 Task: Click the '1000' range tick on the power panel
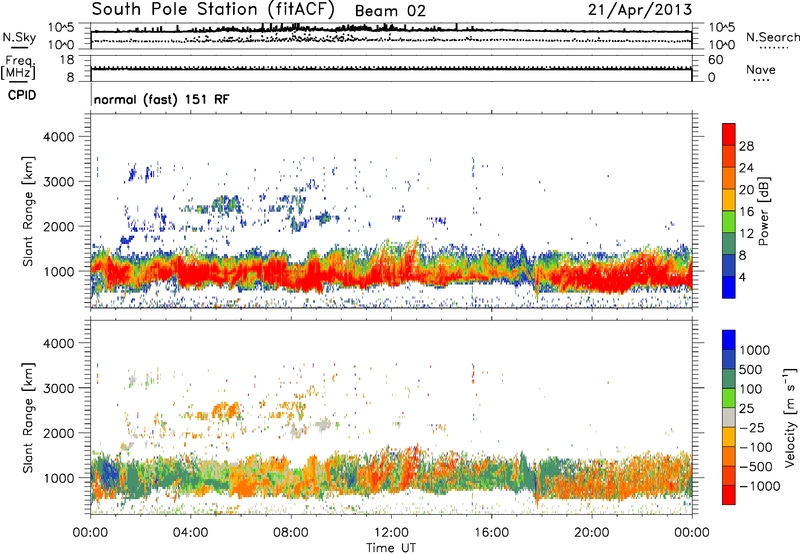pos(58,271)
